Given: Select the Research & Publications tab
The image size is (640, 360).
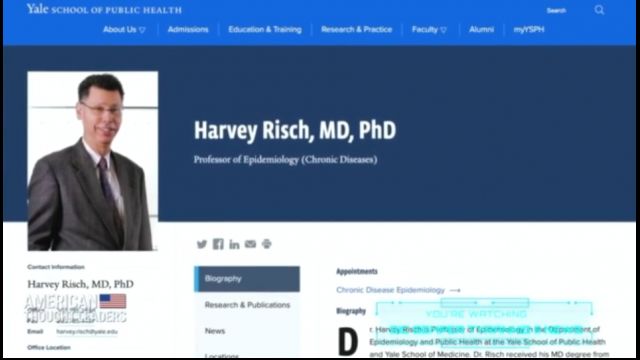Looking at the screenshot, I should click(247, 305).
